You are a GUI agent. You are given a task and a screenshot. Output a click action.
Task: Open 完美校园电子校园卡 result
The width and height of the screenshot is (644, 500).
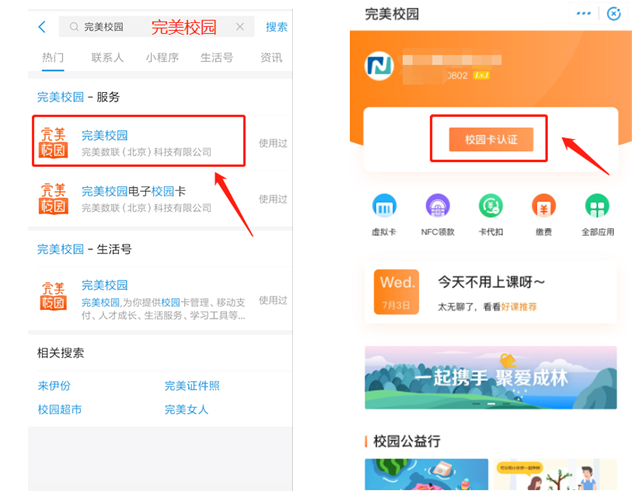point(160,199)
